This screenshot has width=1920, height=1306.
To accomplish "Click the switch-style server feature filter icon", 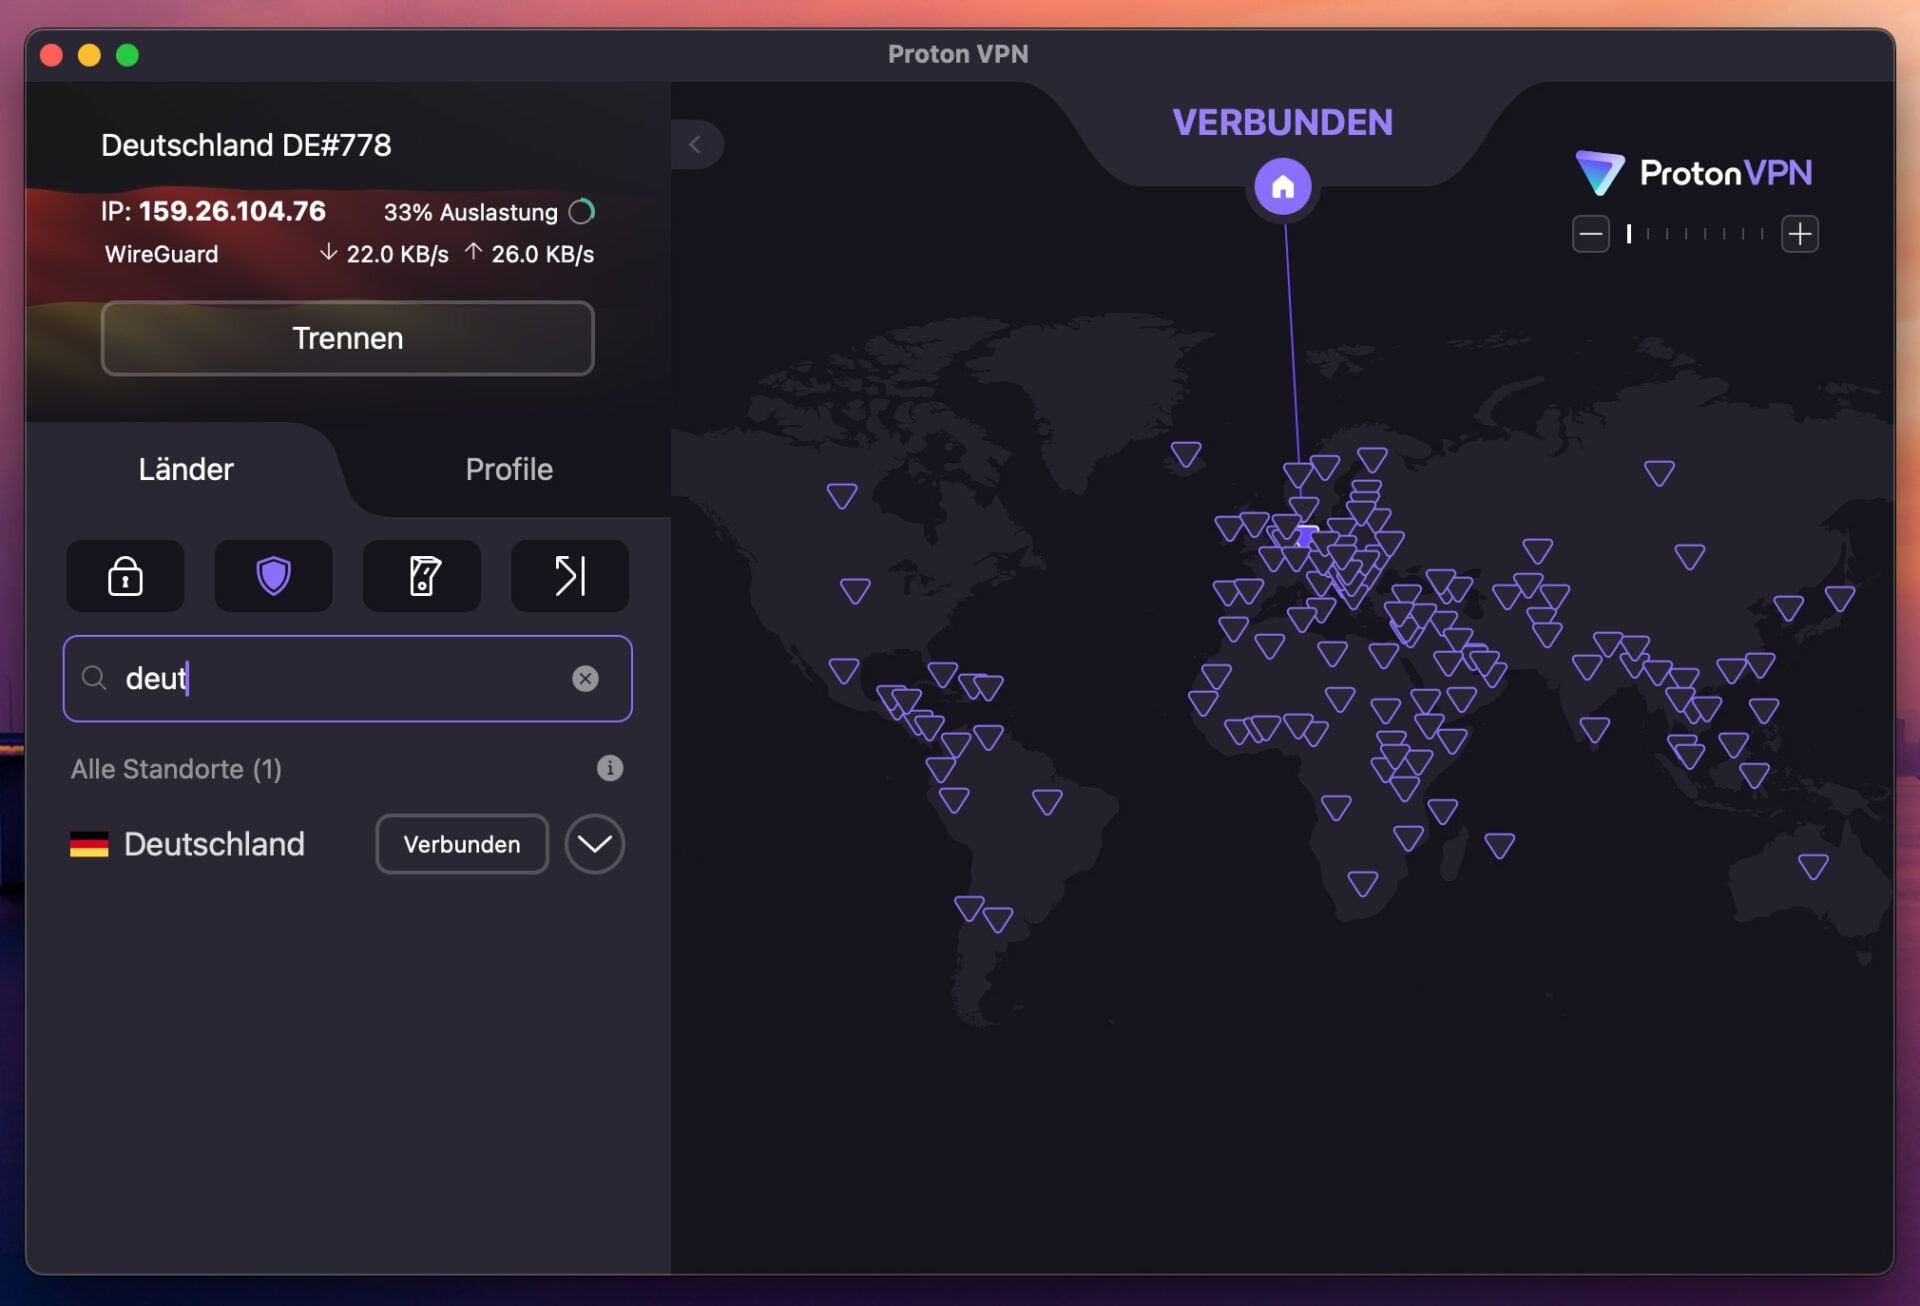I will click(421, 576).
